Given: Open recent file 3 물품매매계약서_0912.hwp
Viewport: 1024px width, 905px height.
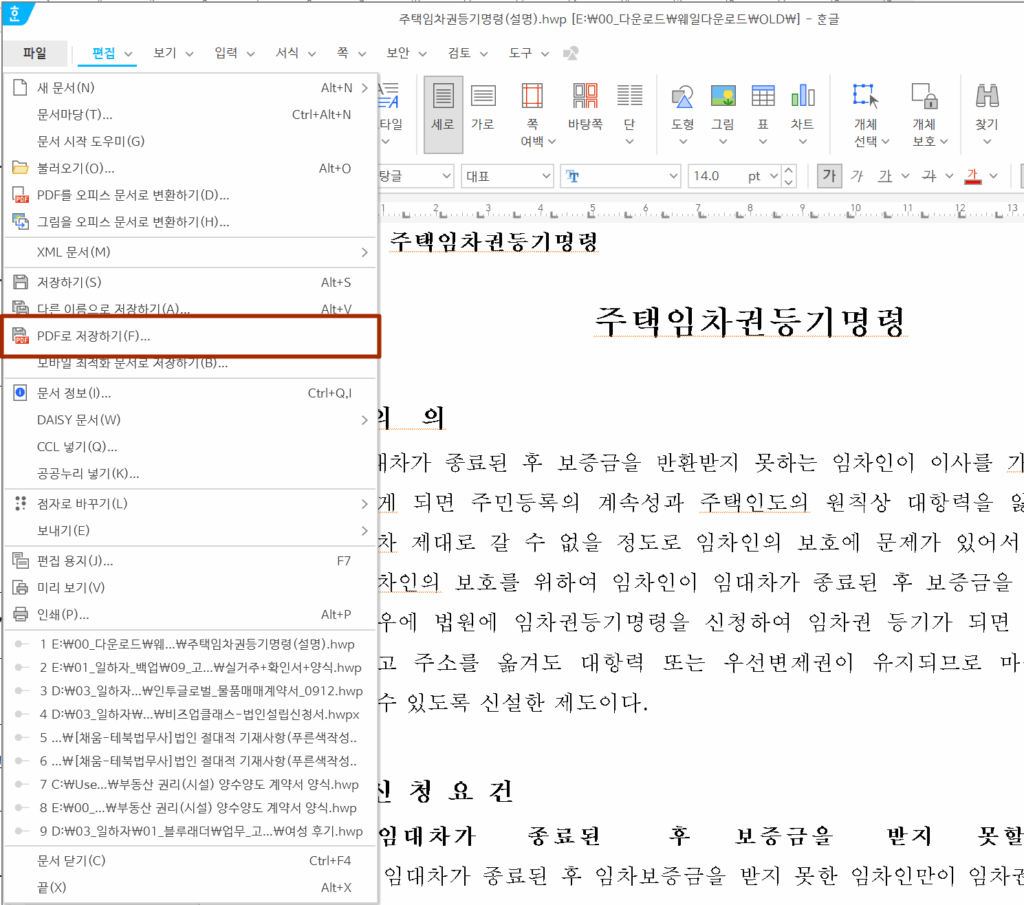Looking at the screenshot, I should [191, 691].
